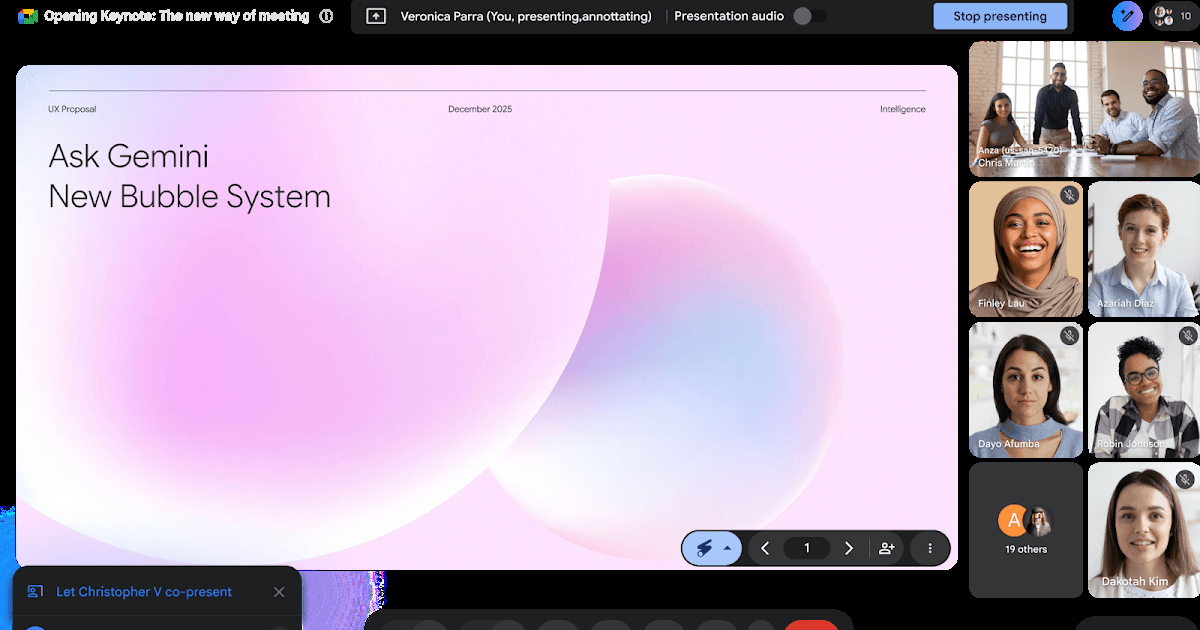Image resolution: width=1200 pixels, height=630 pixels.
Task: Open the 19 others tile
Action: [1026, 530]
